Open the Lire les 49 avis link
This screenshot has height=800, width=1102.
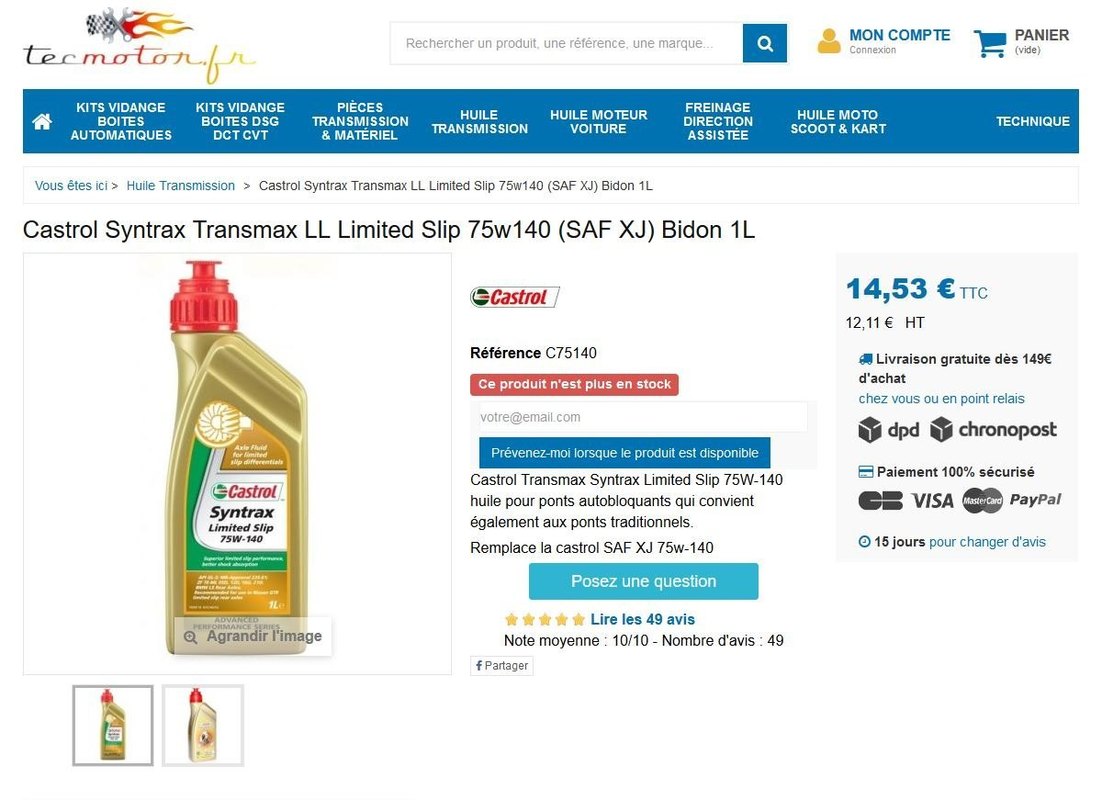tap(642, 619)
